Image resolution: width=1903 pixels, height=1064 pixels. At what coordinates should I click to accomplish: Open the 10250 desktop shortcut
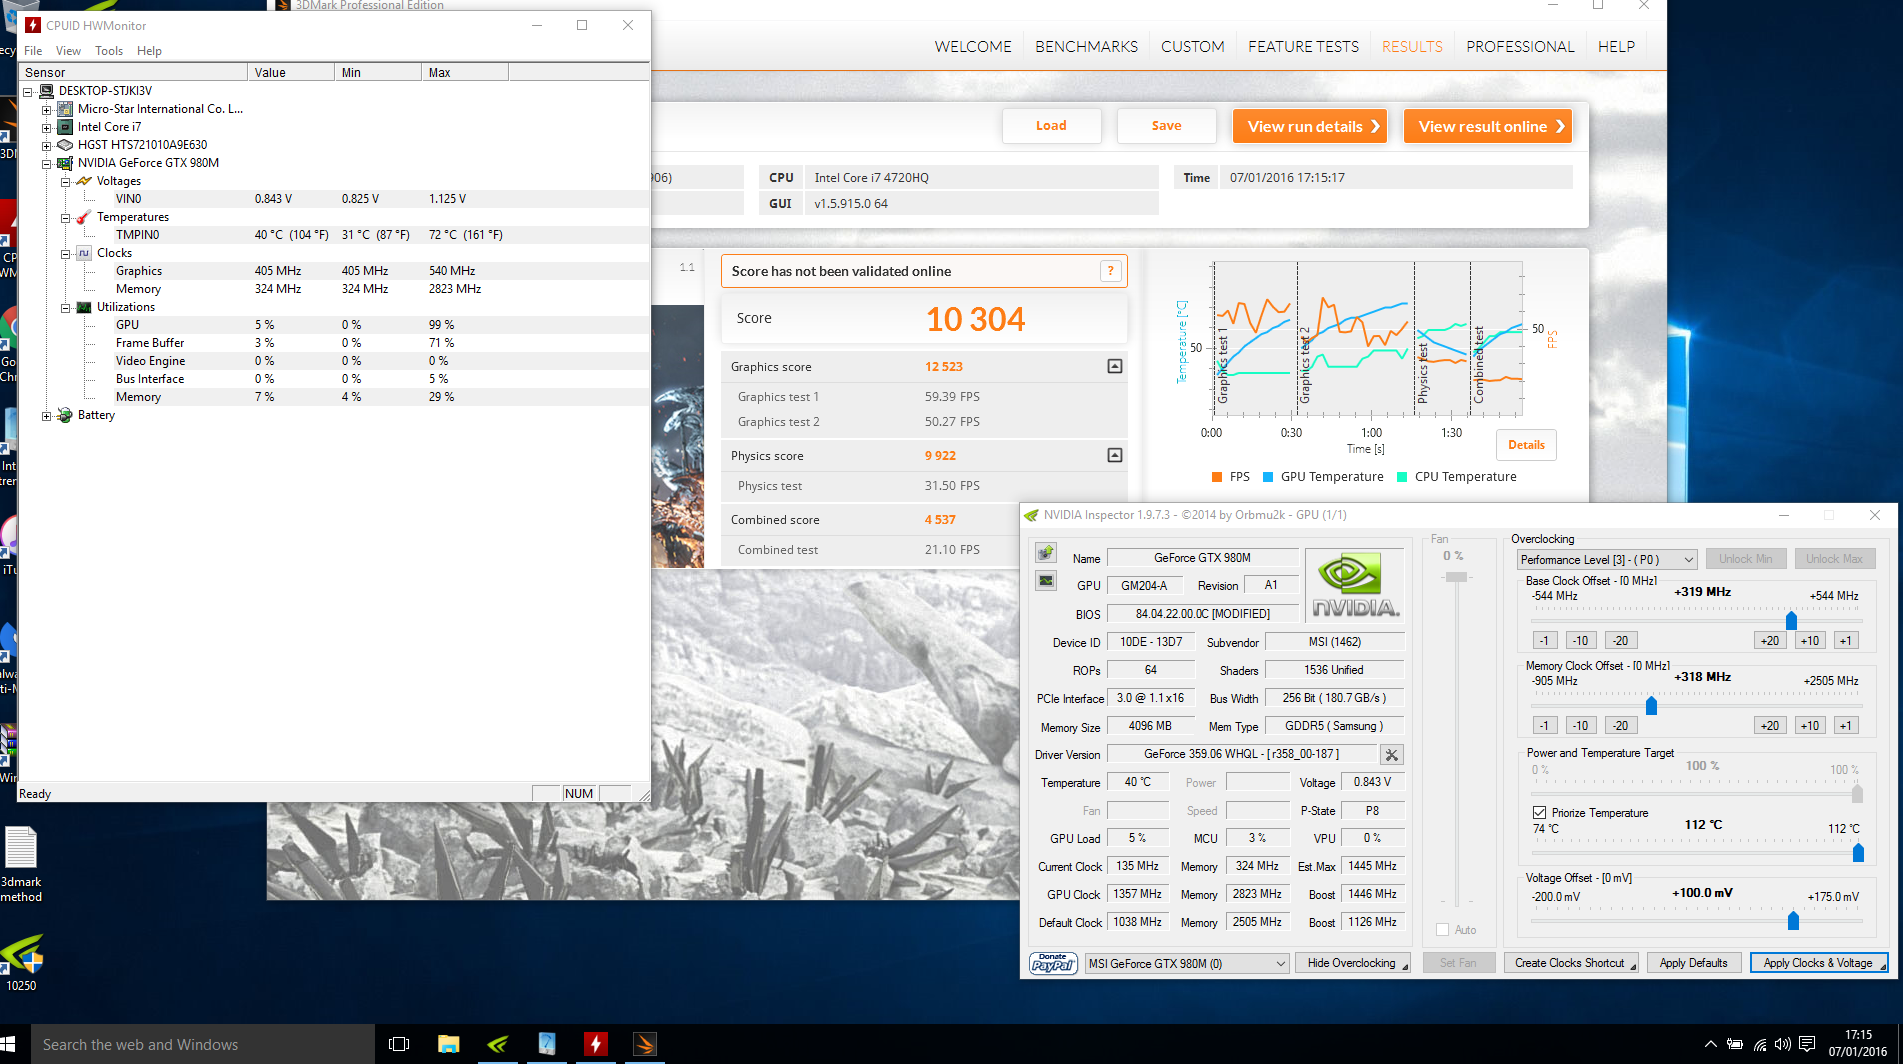(x=22, y=962)
